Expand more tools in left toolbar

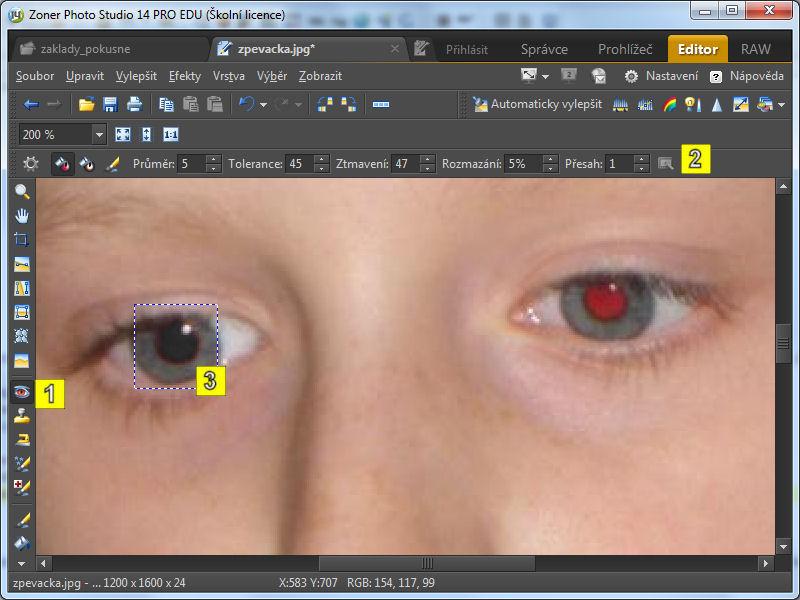21,564
